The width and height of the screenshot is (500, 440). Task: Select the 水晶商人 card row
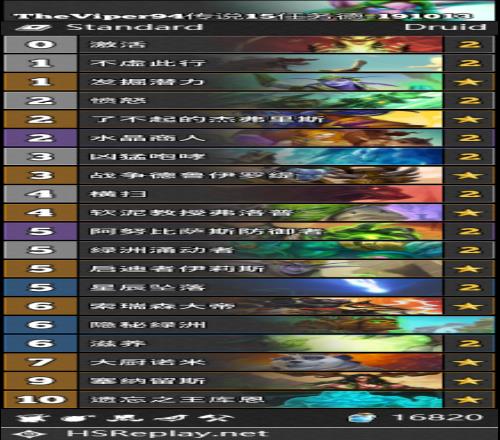tap(249, 138)
